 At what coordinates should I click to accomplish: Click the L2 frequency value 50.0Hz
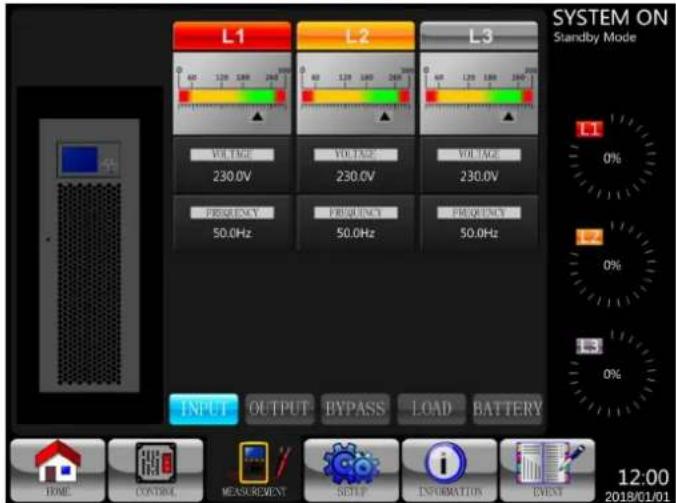(356, 233)
